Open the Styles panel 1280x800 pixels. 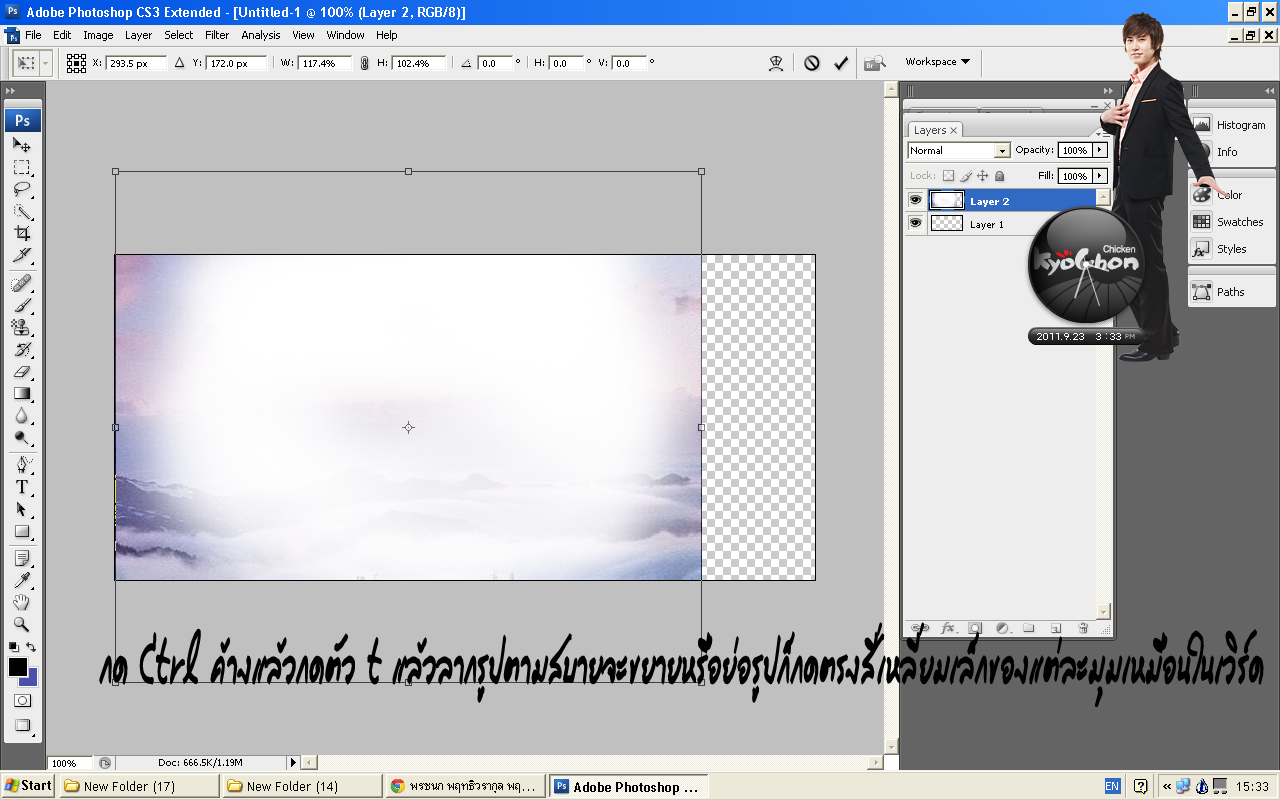tap(1232, 249)
